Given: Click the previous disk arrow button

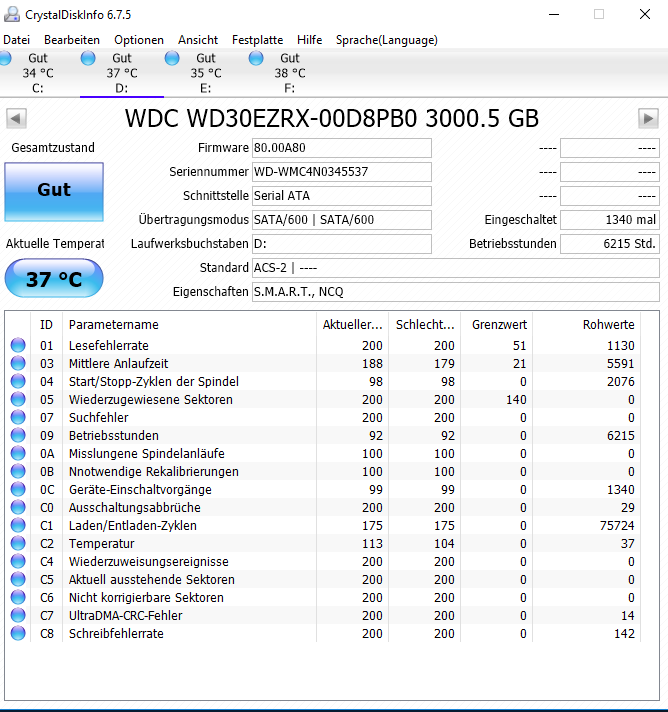Looking at the screenshot, I should (16, 119).
